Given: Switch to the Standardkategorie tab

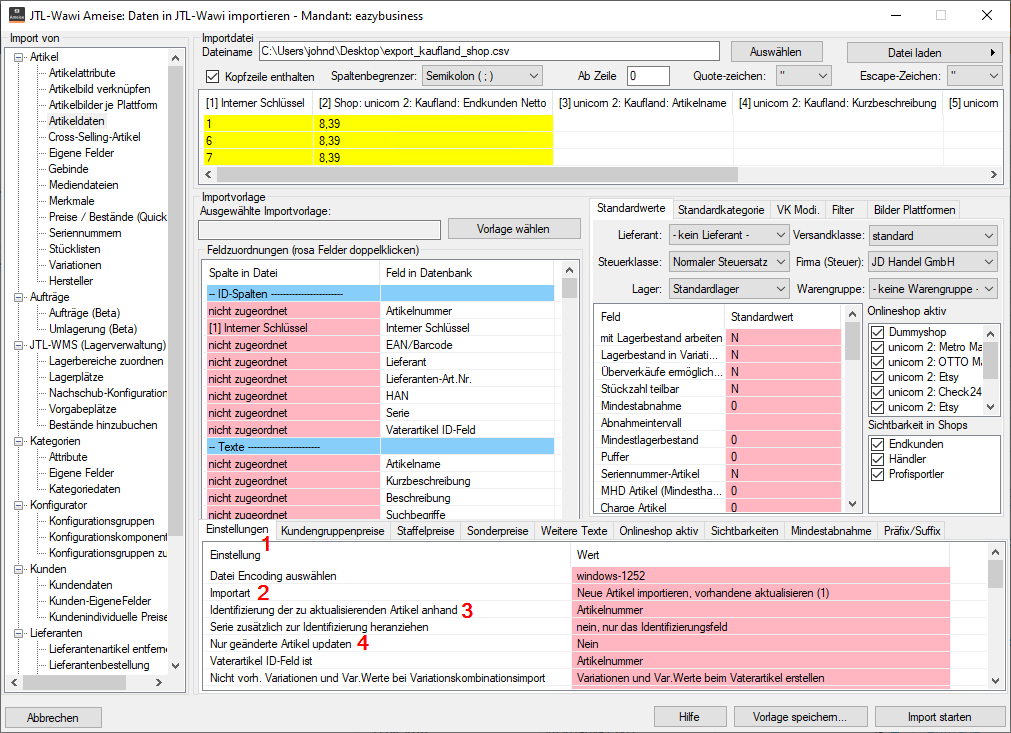Looking at the screenshot, I should (x=721, y=210).
